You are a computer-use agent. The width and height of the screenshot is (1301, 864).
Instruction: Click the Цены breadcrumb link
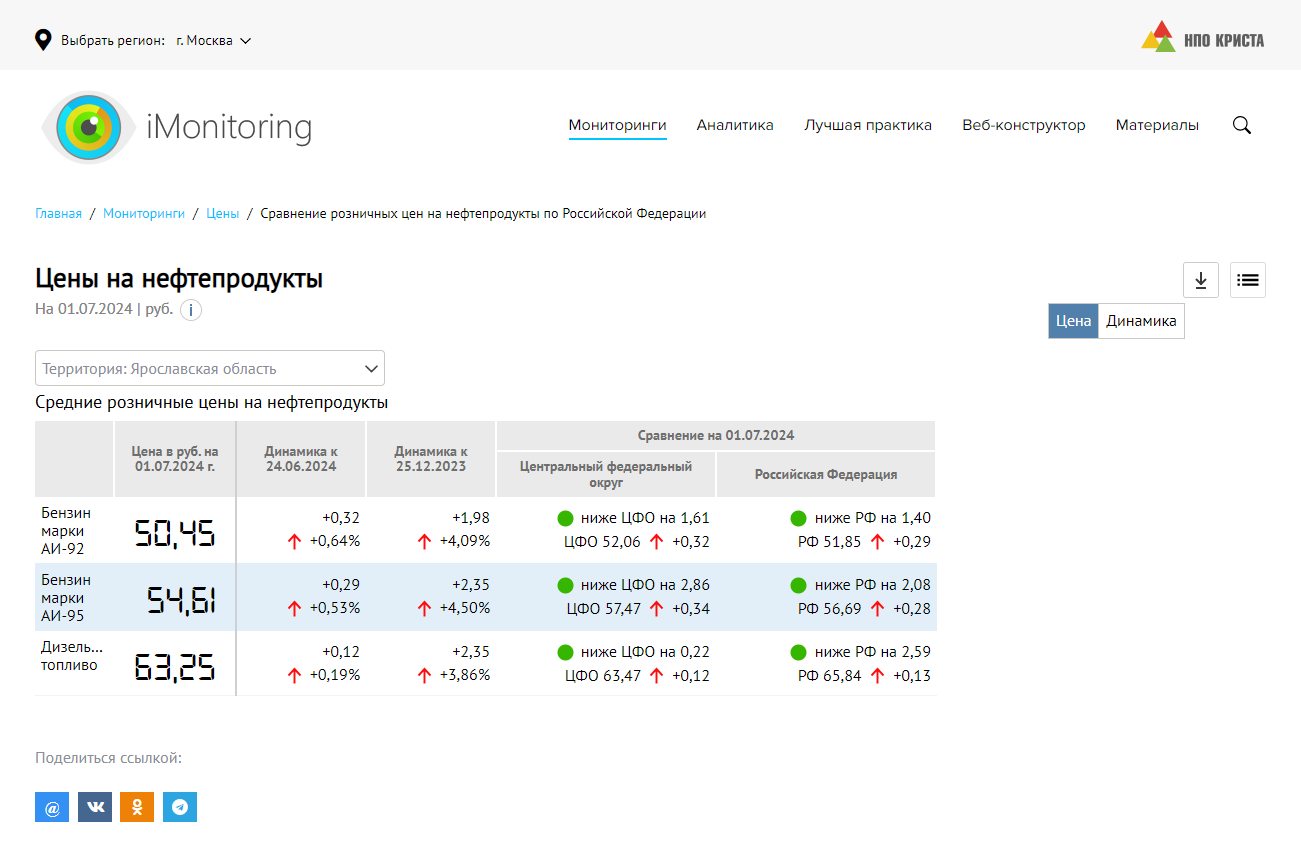[x=223, y=214]
